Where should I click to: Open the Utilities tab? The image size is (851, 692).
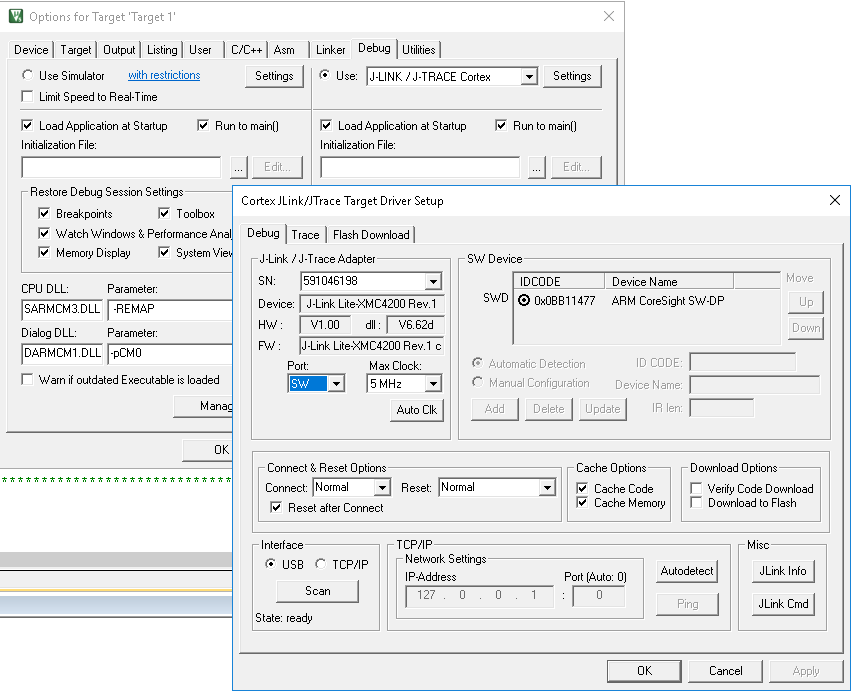point(418,50)
